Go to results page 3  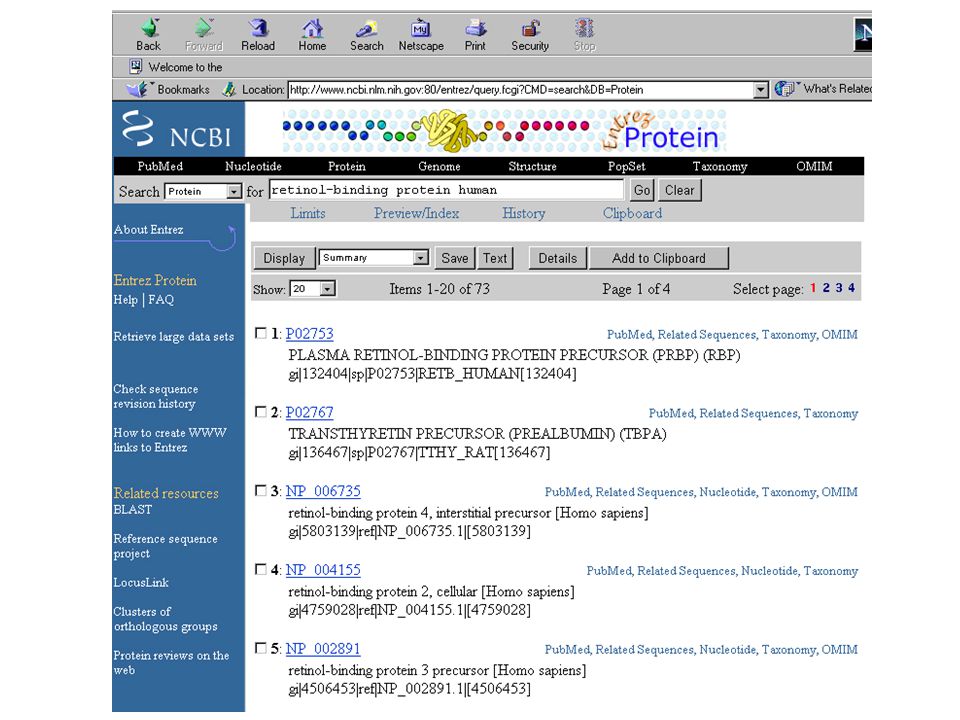[839, 288]
